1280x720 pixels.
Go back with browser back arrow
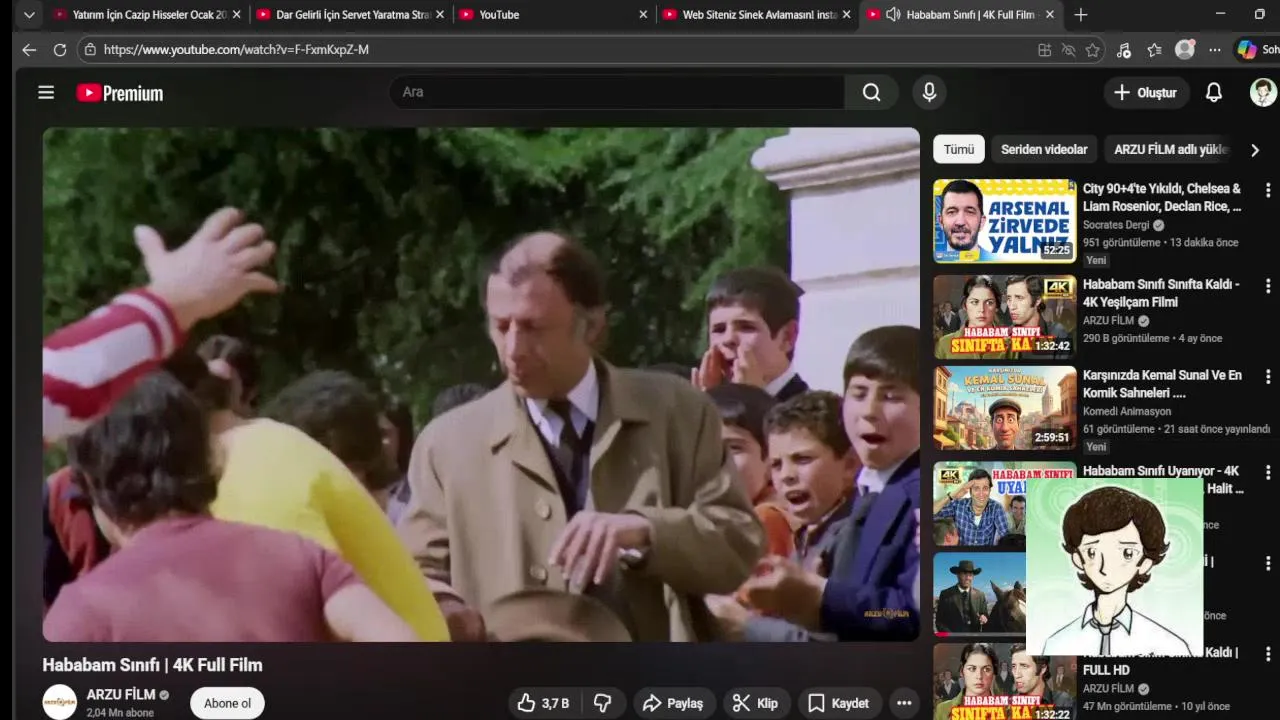(29, 49)
